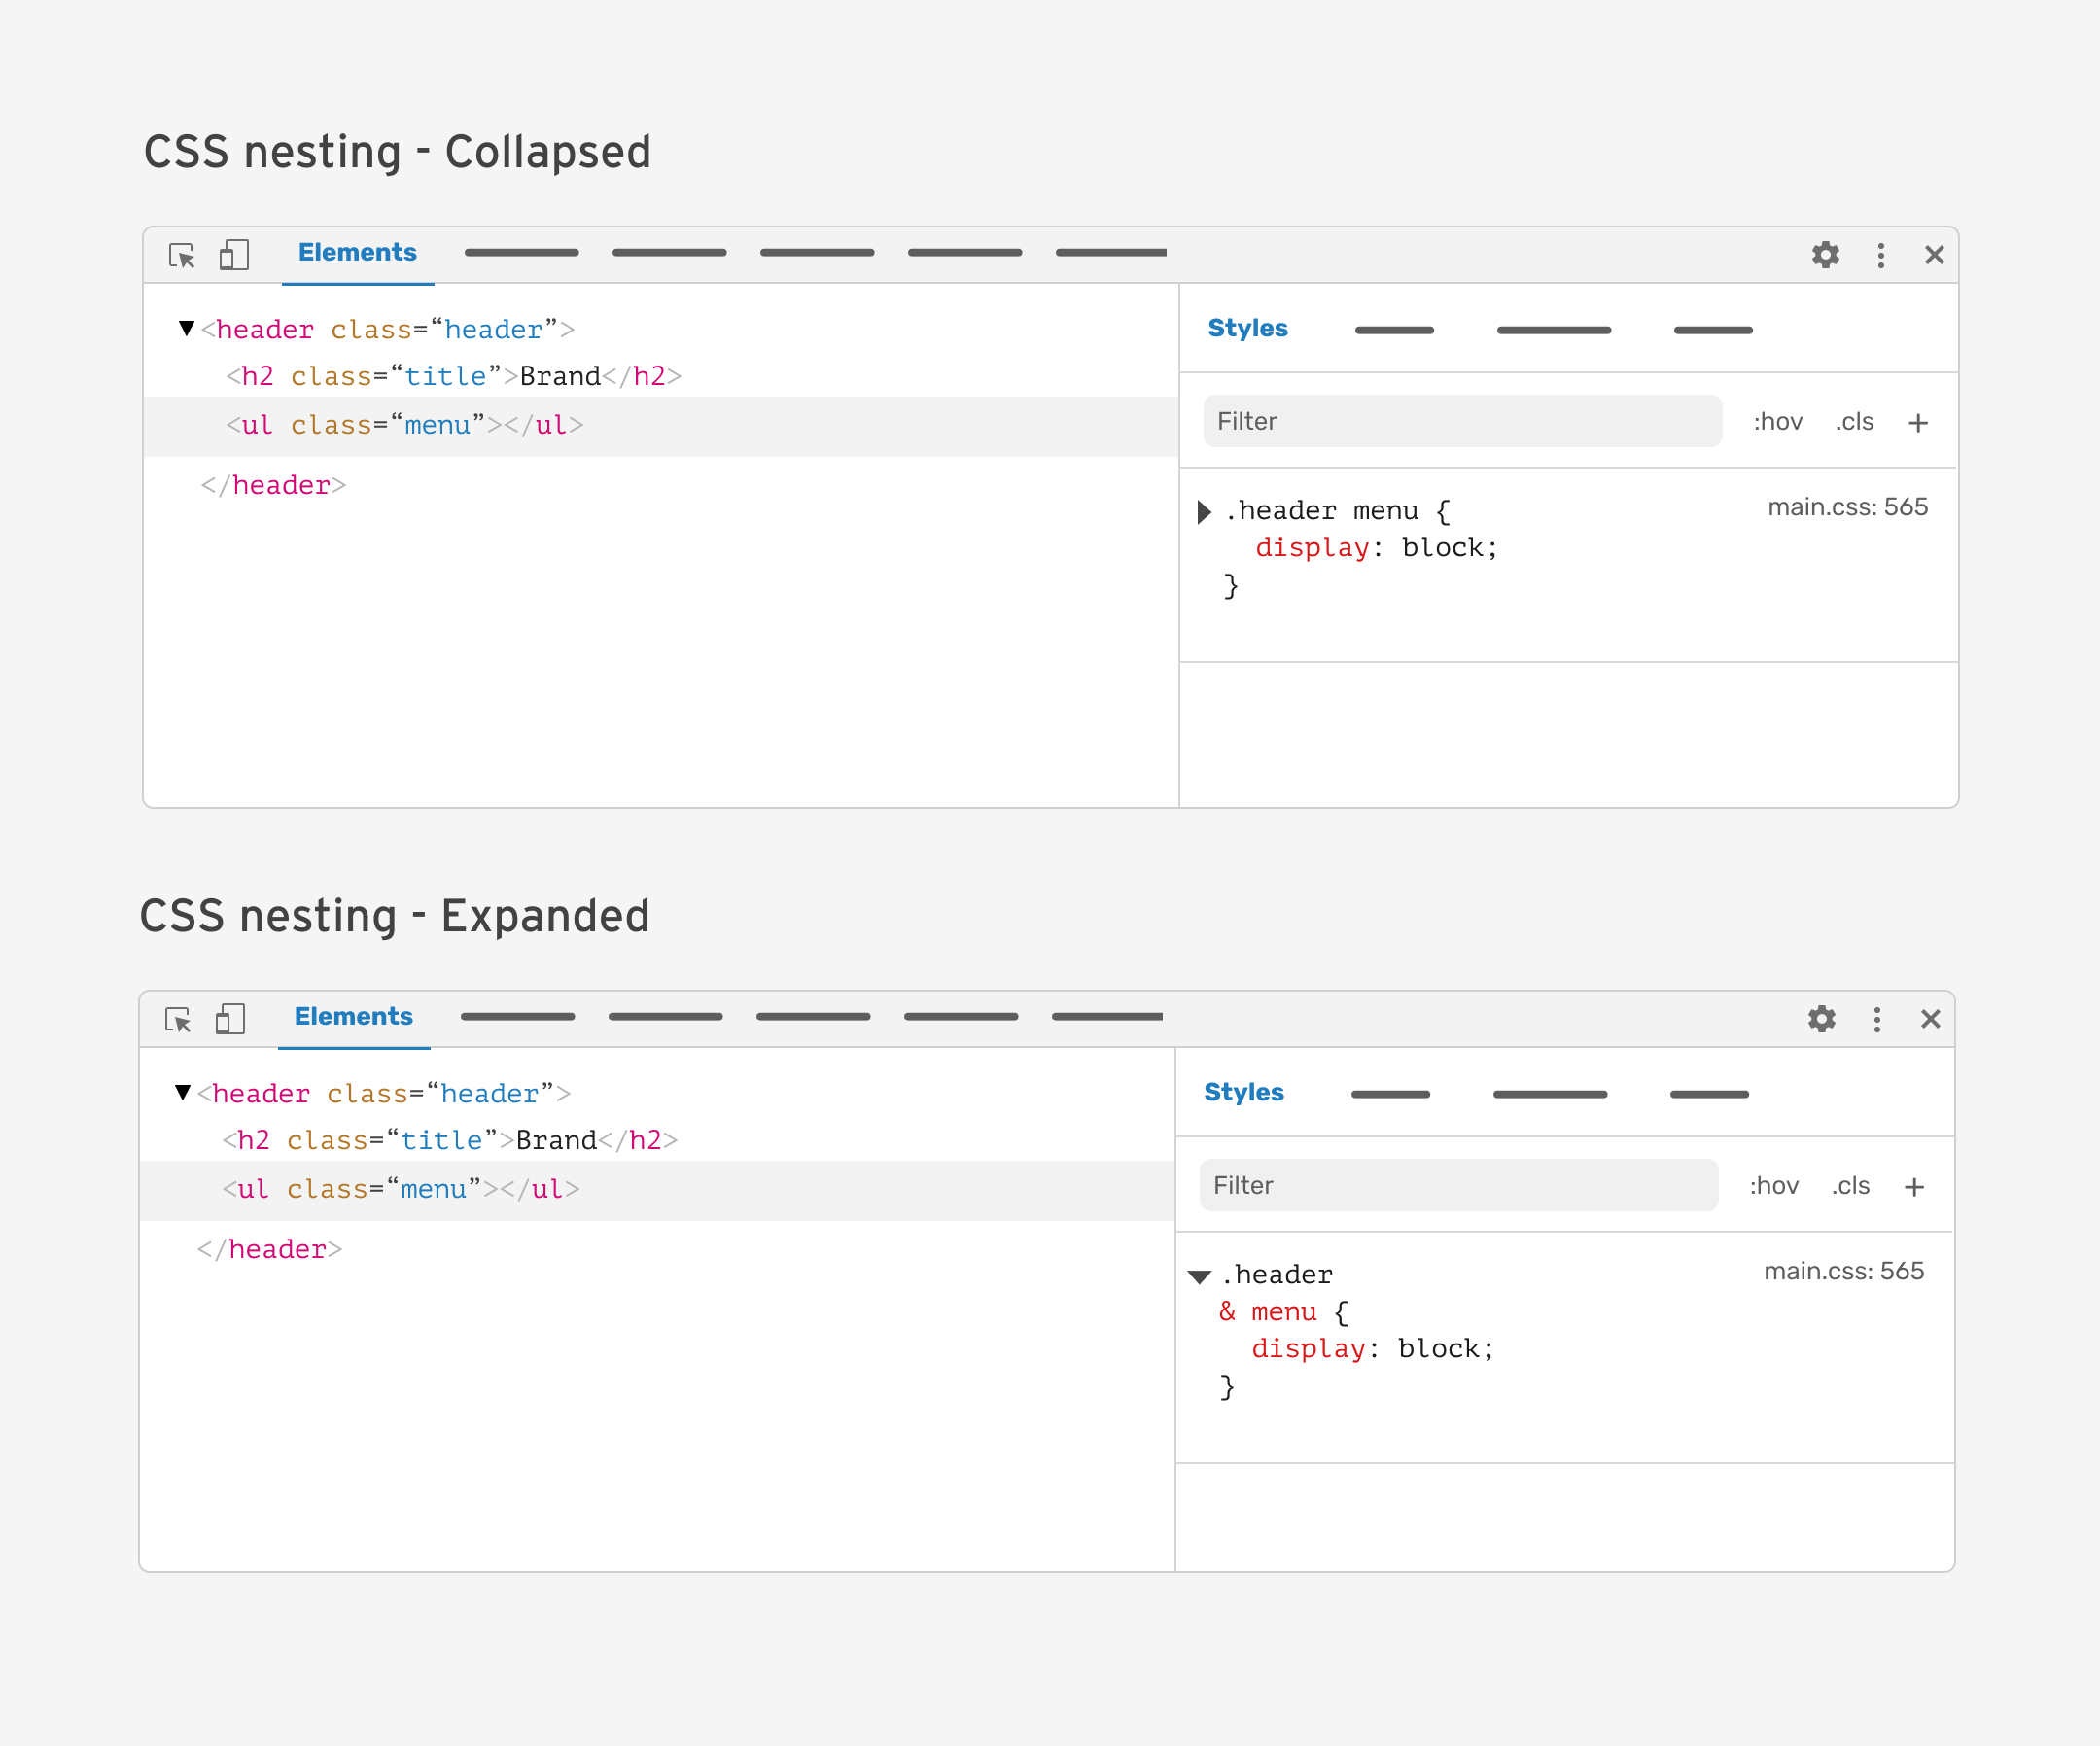Click the Filter field in the Expanded Styles pane
The width and height of the screenshot is (2100, 1746).
pyautogui.click(x=1457, y=1186)
